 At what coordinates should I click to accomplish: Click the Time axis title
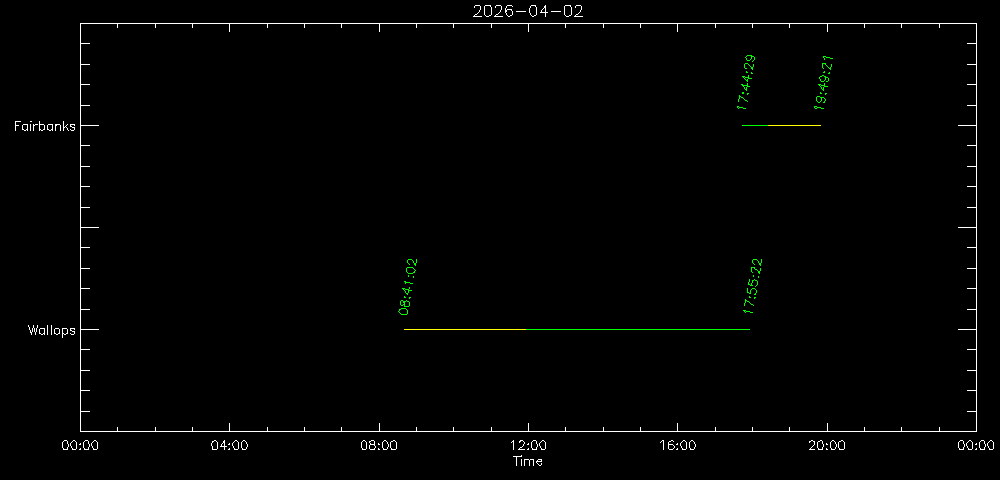point(528,461)
